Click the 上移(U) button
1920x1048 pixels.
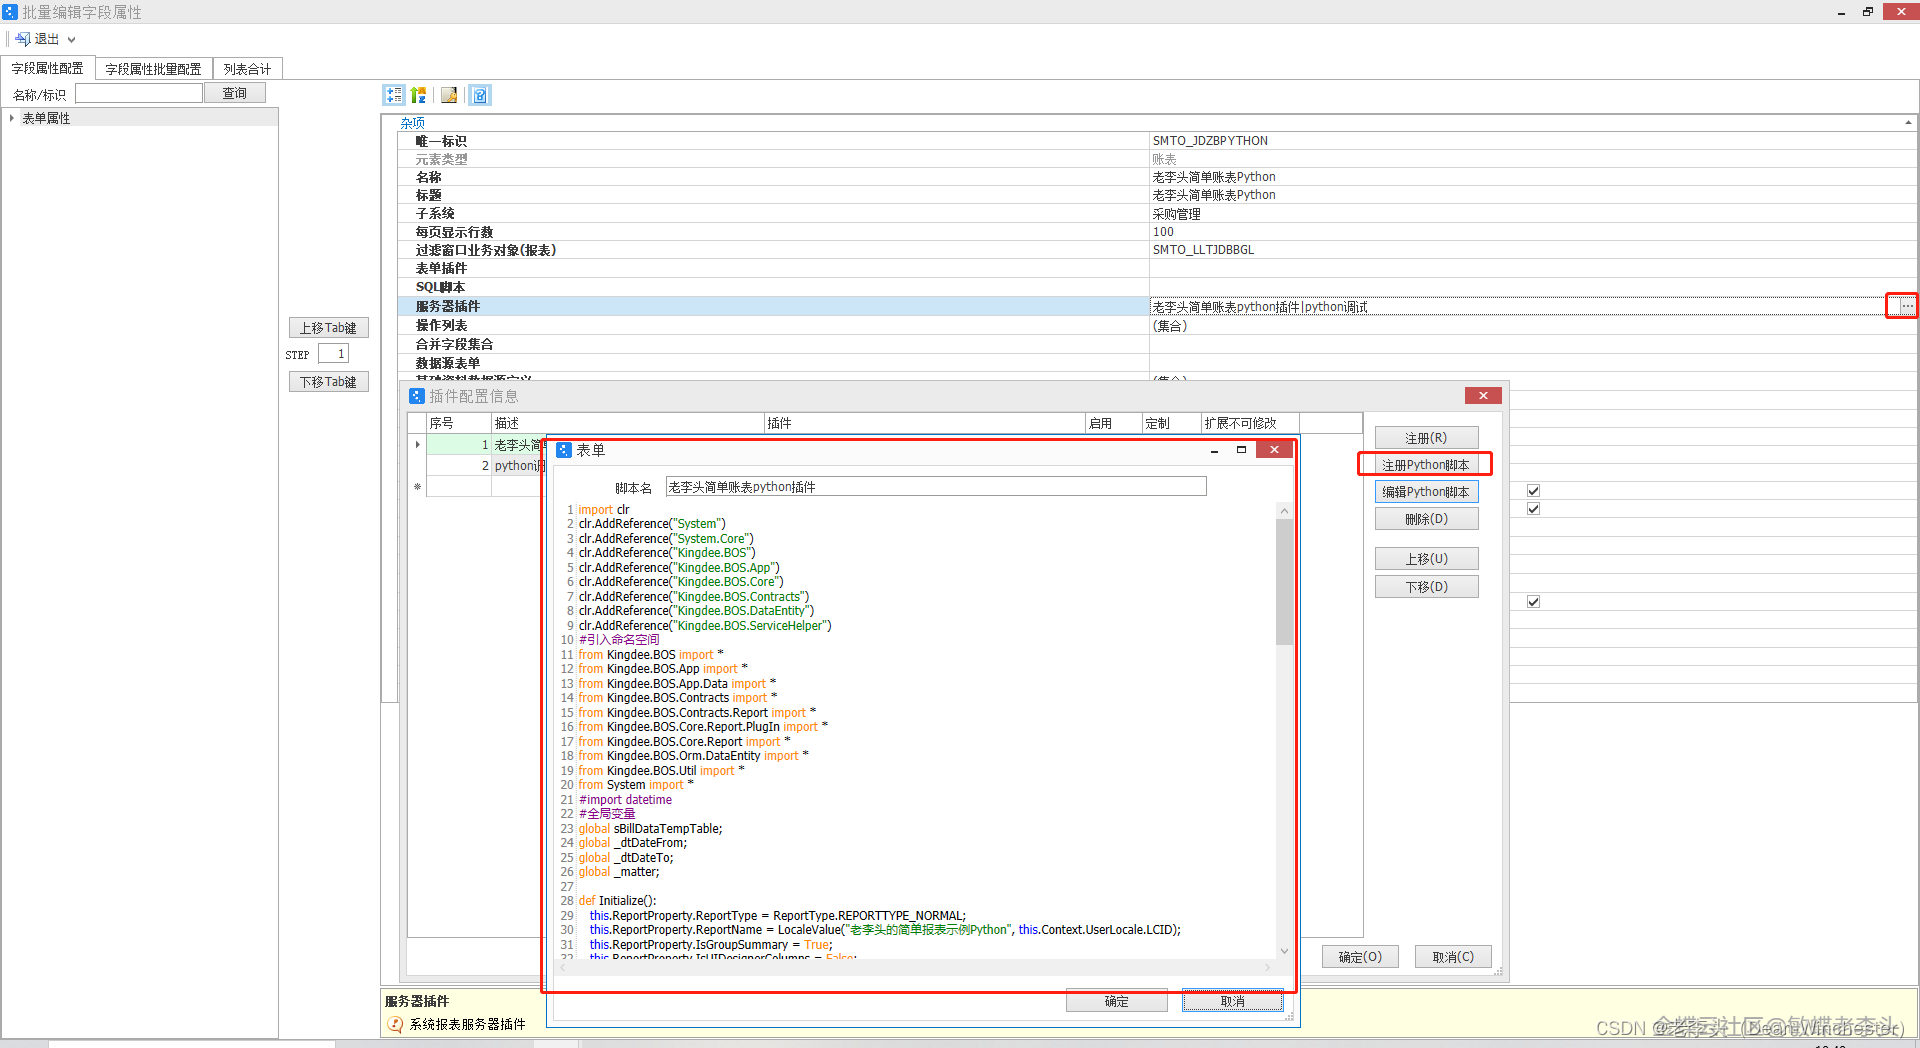(1426, 559)
